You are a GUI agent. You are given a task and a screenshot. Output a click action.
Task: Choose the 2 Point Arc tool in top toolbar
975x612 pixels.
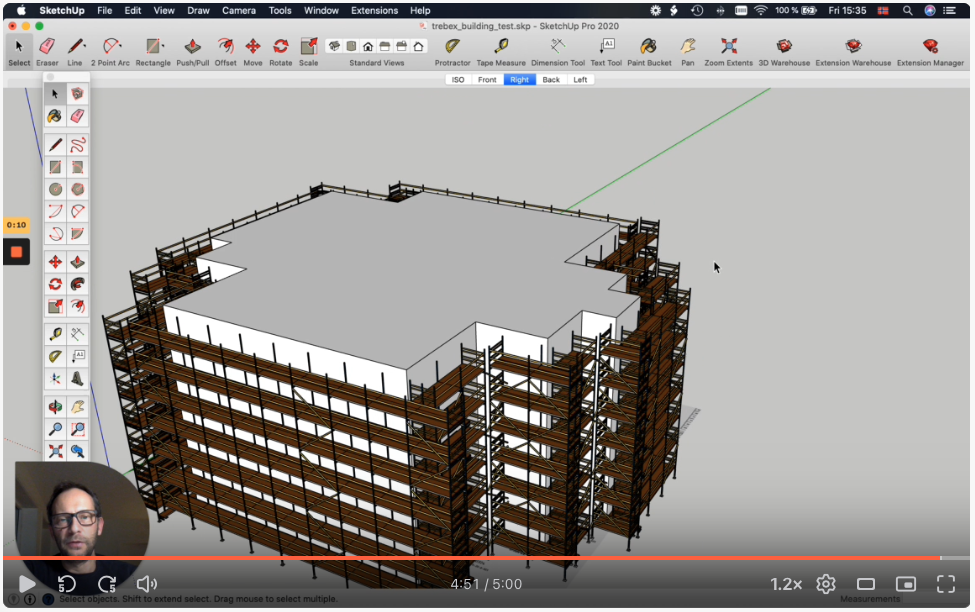click(110, 52)
